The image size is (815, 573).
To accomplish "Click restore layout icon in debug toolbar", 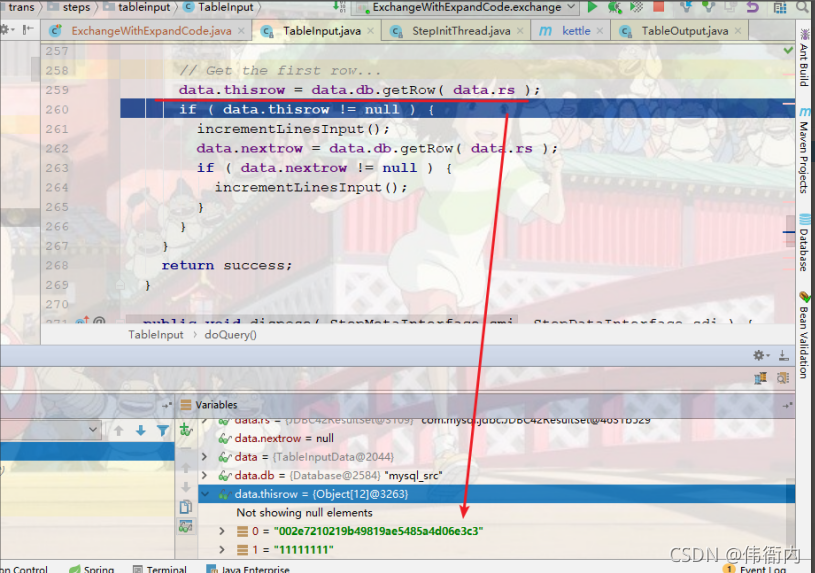I will coord(760,378).
